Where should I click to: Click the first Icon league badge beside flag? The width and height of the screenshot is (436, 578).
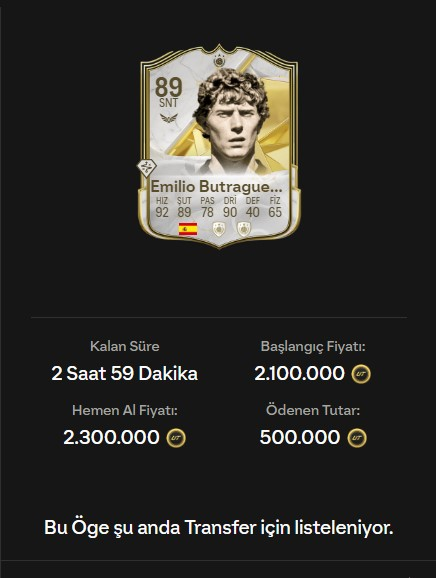click(x=219, y=229)
